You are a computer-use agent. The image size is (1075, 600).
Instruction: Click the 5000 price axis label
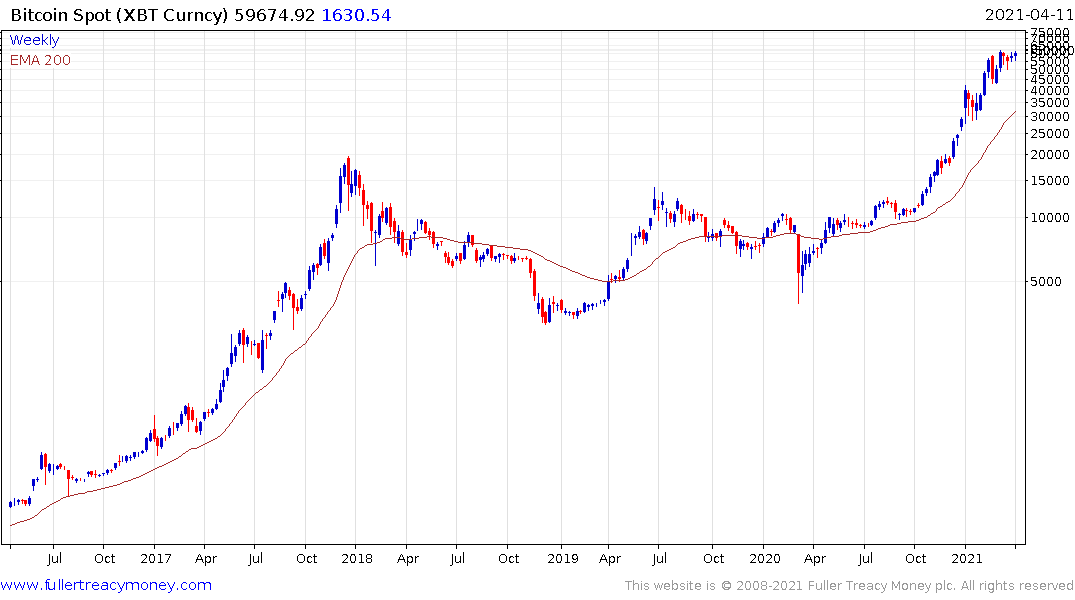tap(1046, 282)
